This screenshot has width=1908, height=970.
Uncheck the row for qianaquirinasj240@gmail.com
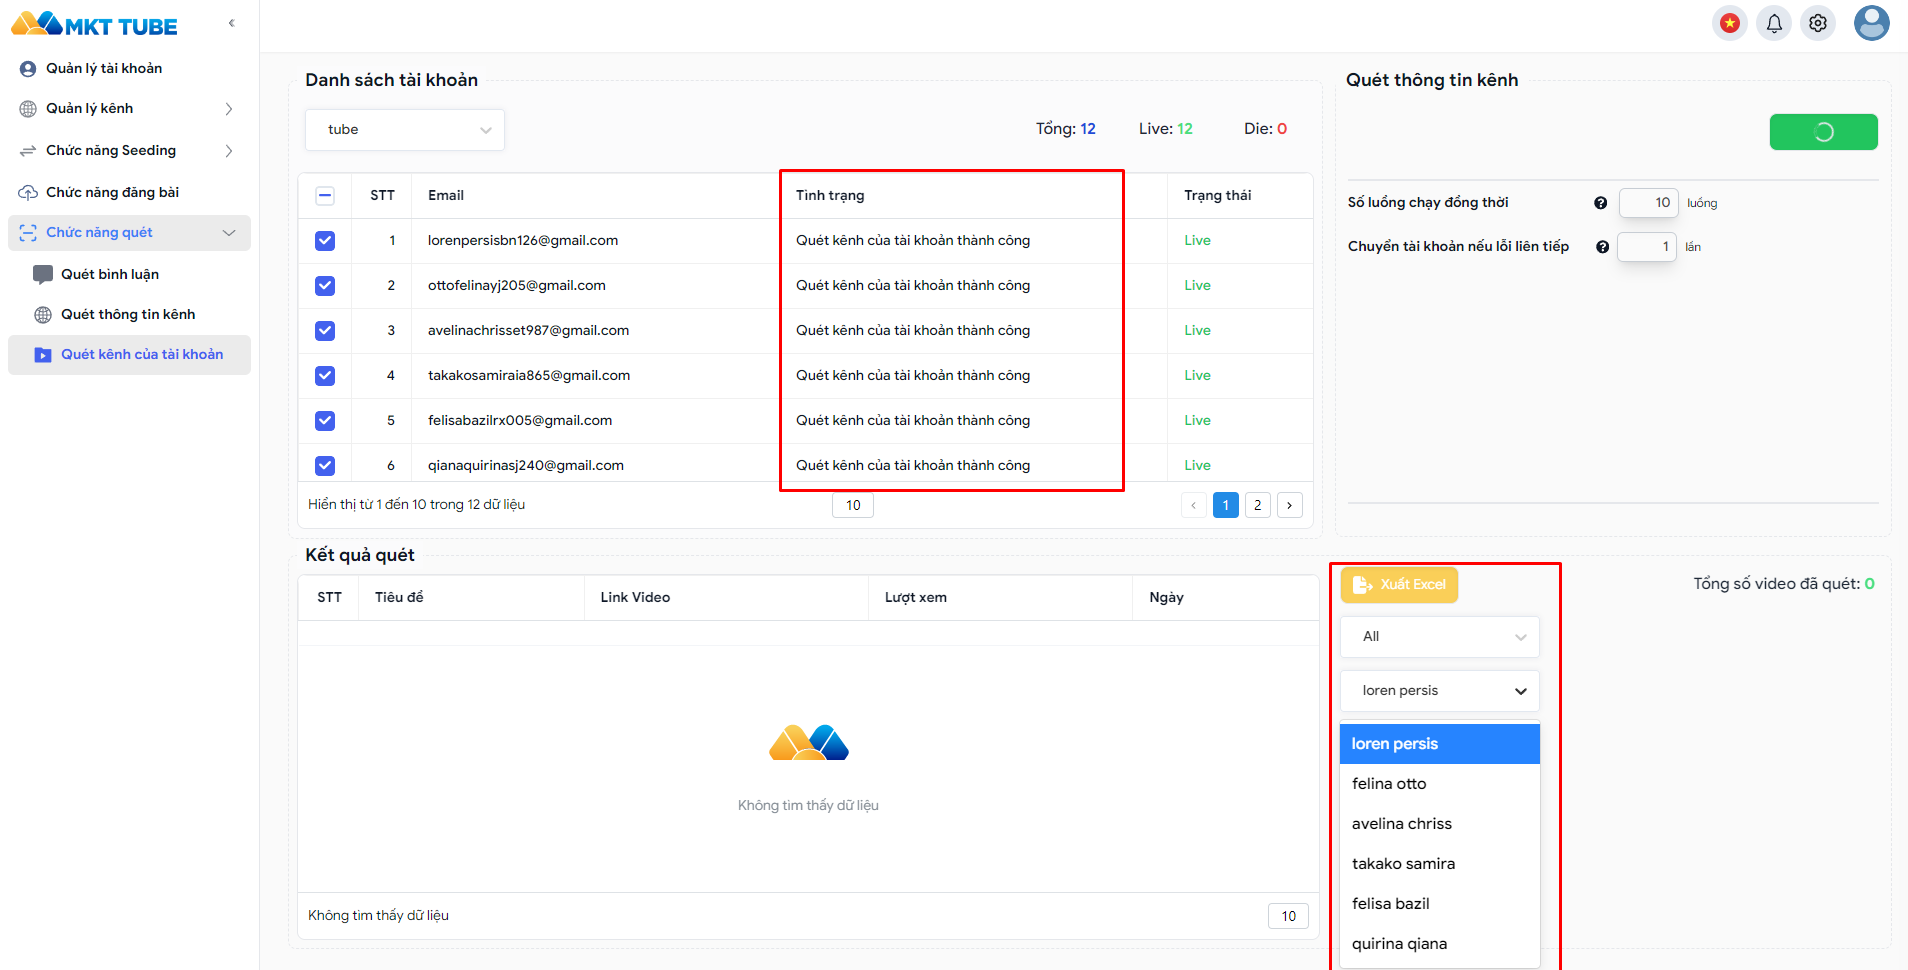click(x=325, y=466)
